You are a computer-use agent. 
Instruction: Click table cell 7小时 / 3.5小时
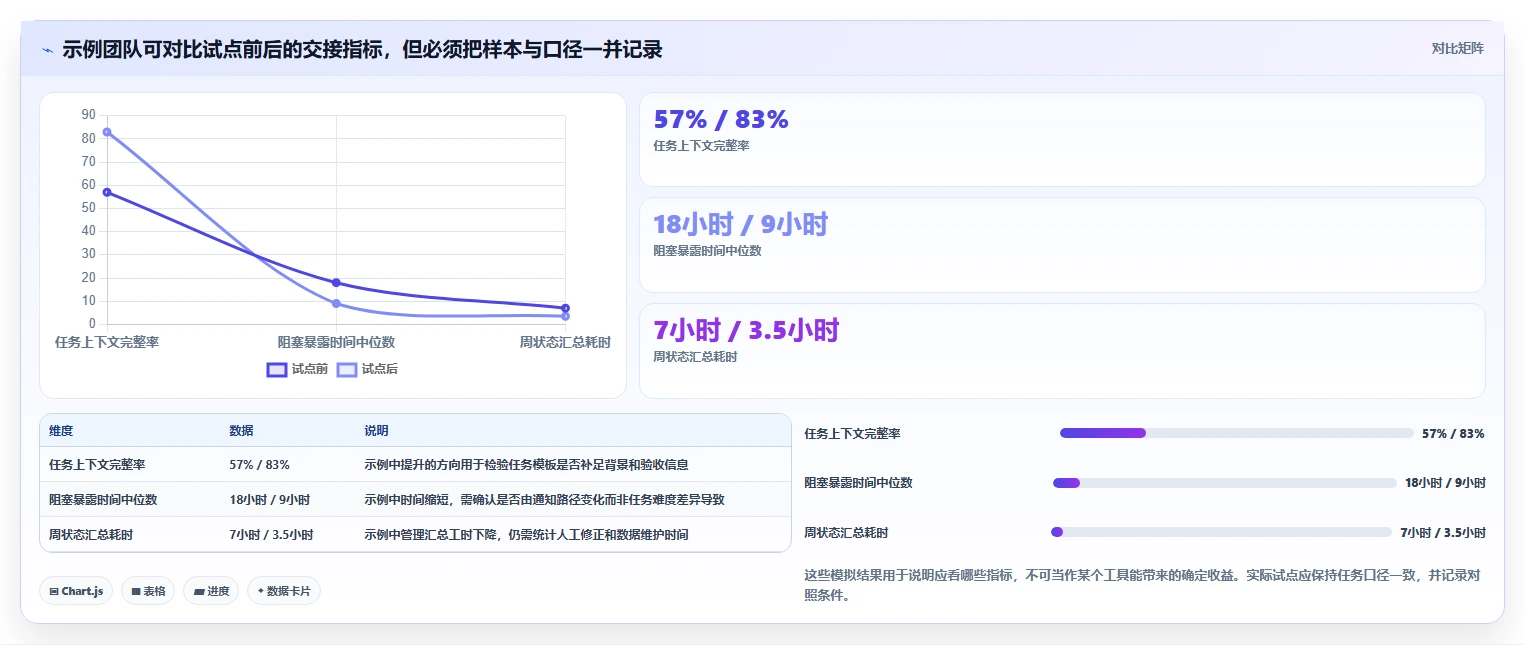click(271, 535)
